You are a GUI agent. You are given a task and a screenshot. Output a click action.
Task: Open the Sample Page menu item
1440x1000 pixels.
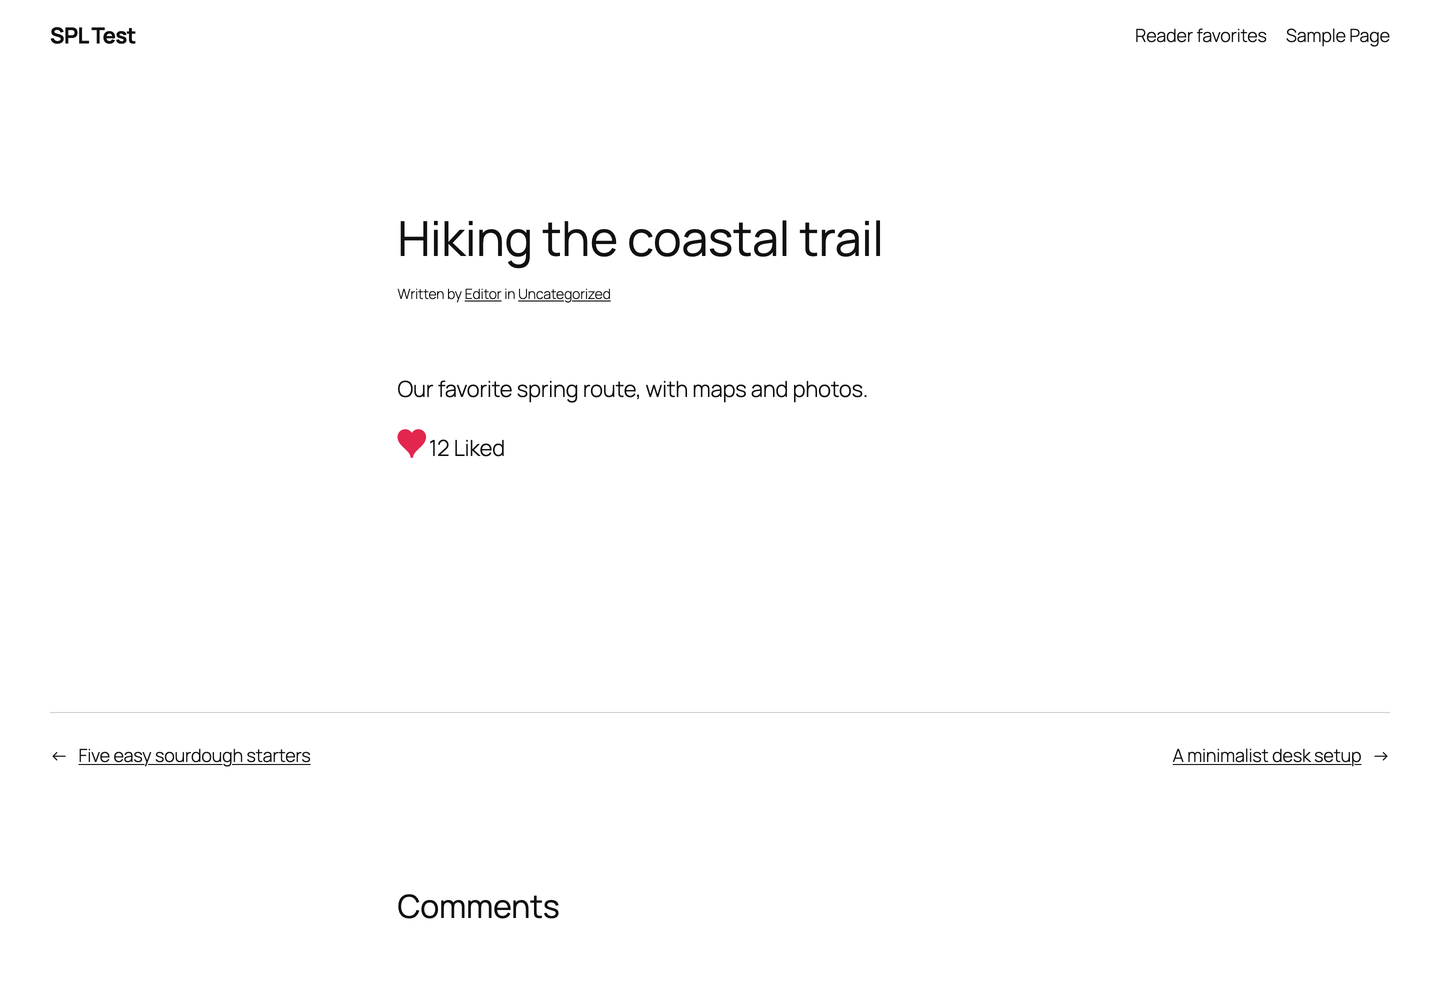point(1337,36)
